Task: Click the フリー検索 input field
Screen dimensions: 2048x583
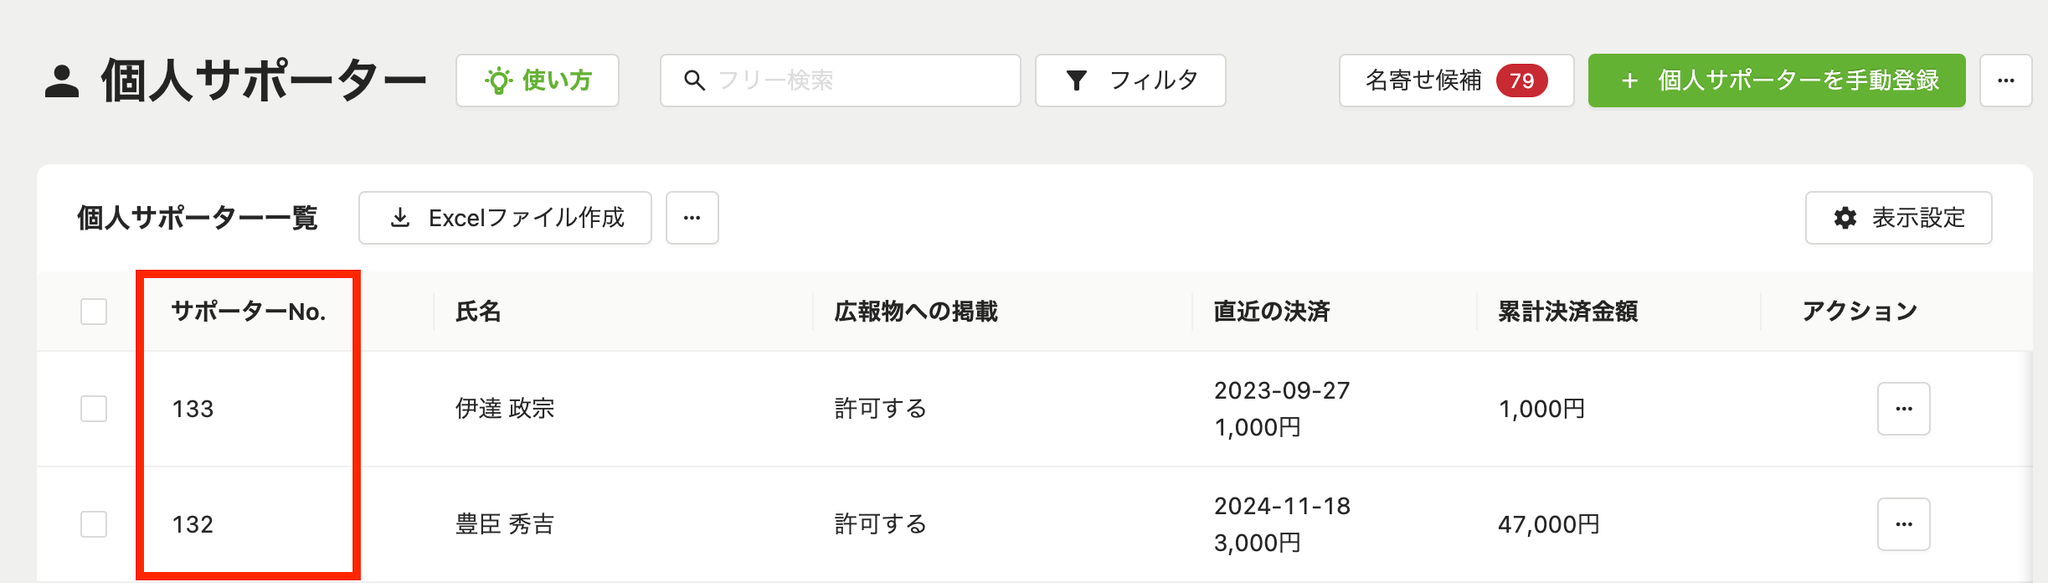Action: coord(840,80)
